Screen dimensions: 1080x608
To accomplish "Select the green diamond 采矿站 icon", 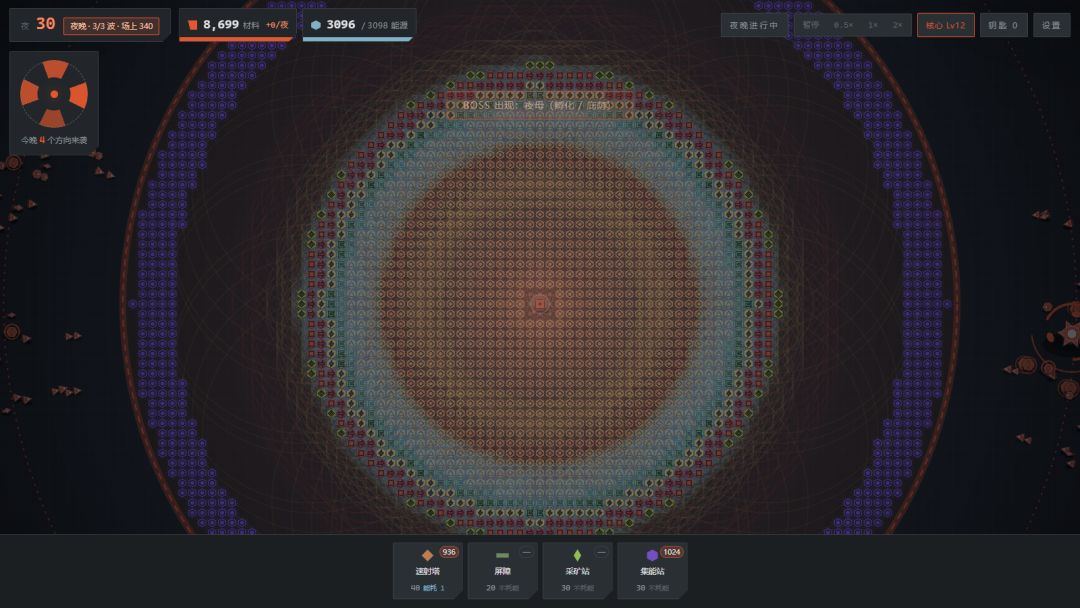I will click(577, 555).
